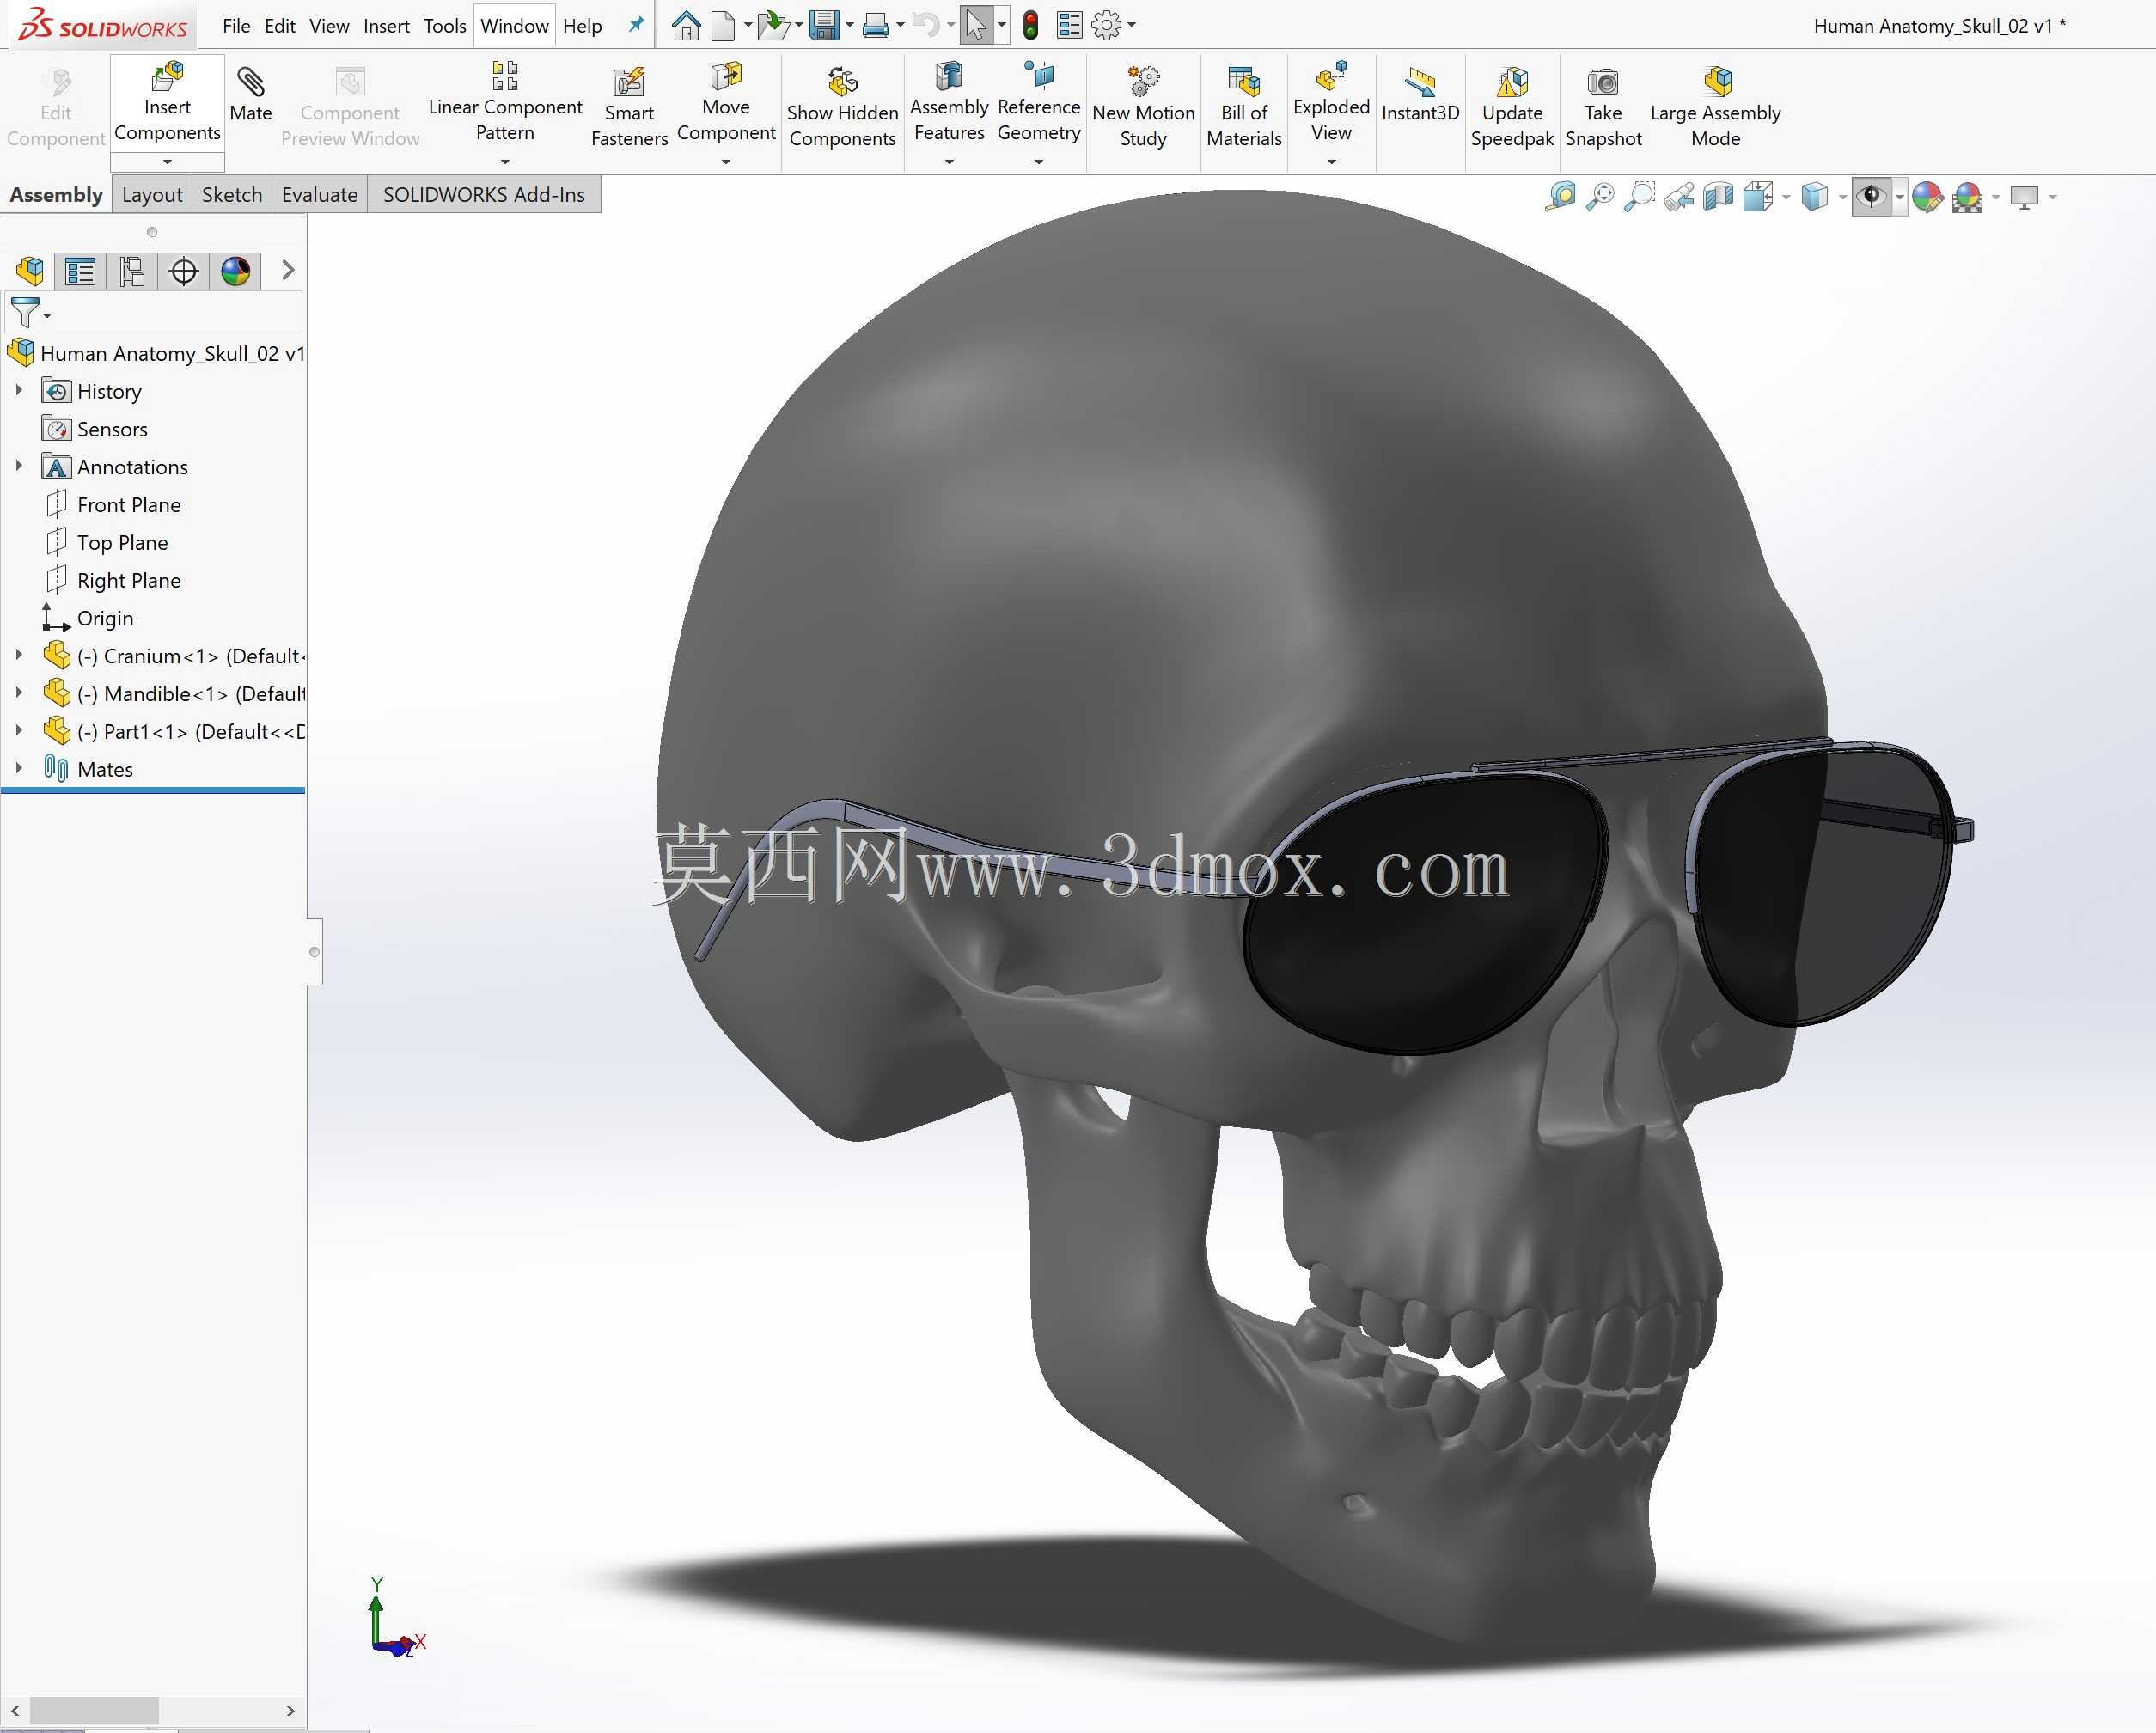Save the assembly with the Save icon
Image resolution: width=2156 pixels, height=1733 pixels.
tap(824, 25)
